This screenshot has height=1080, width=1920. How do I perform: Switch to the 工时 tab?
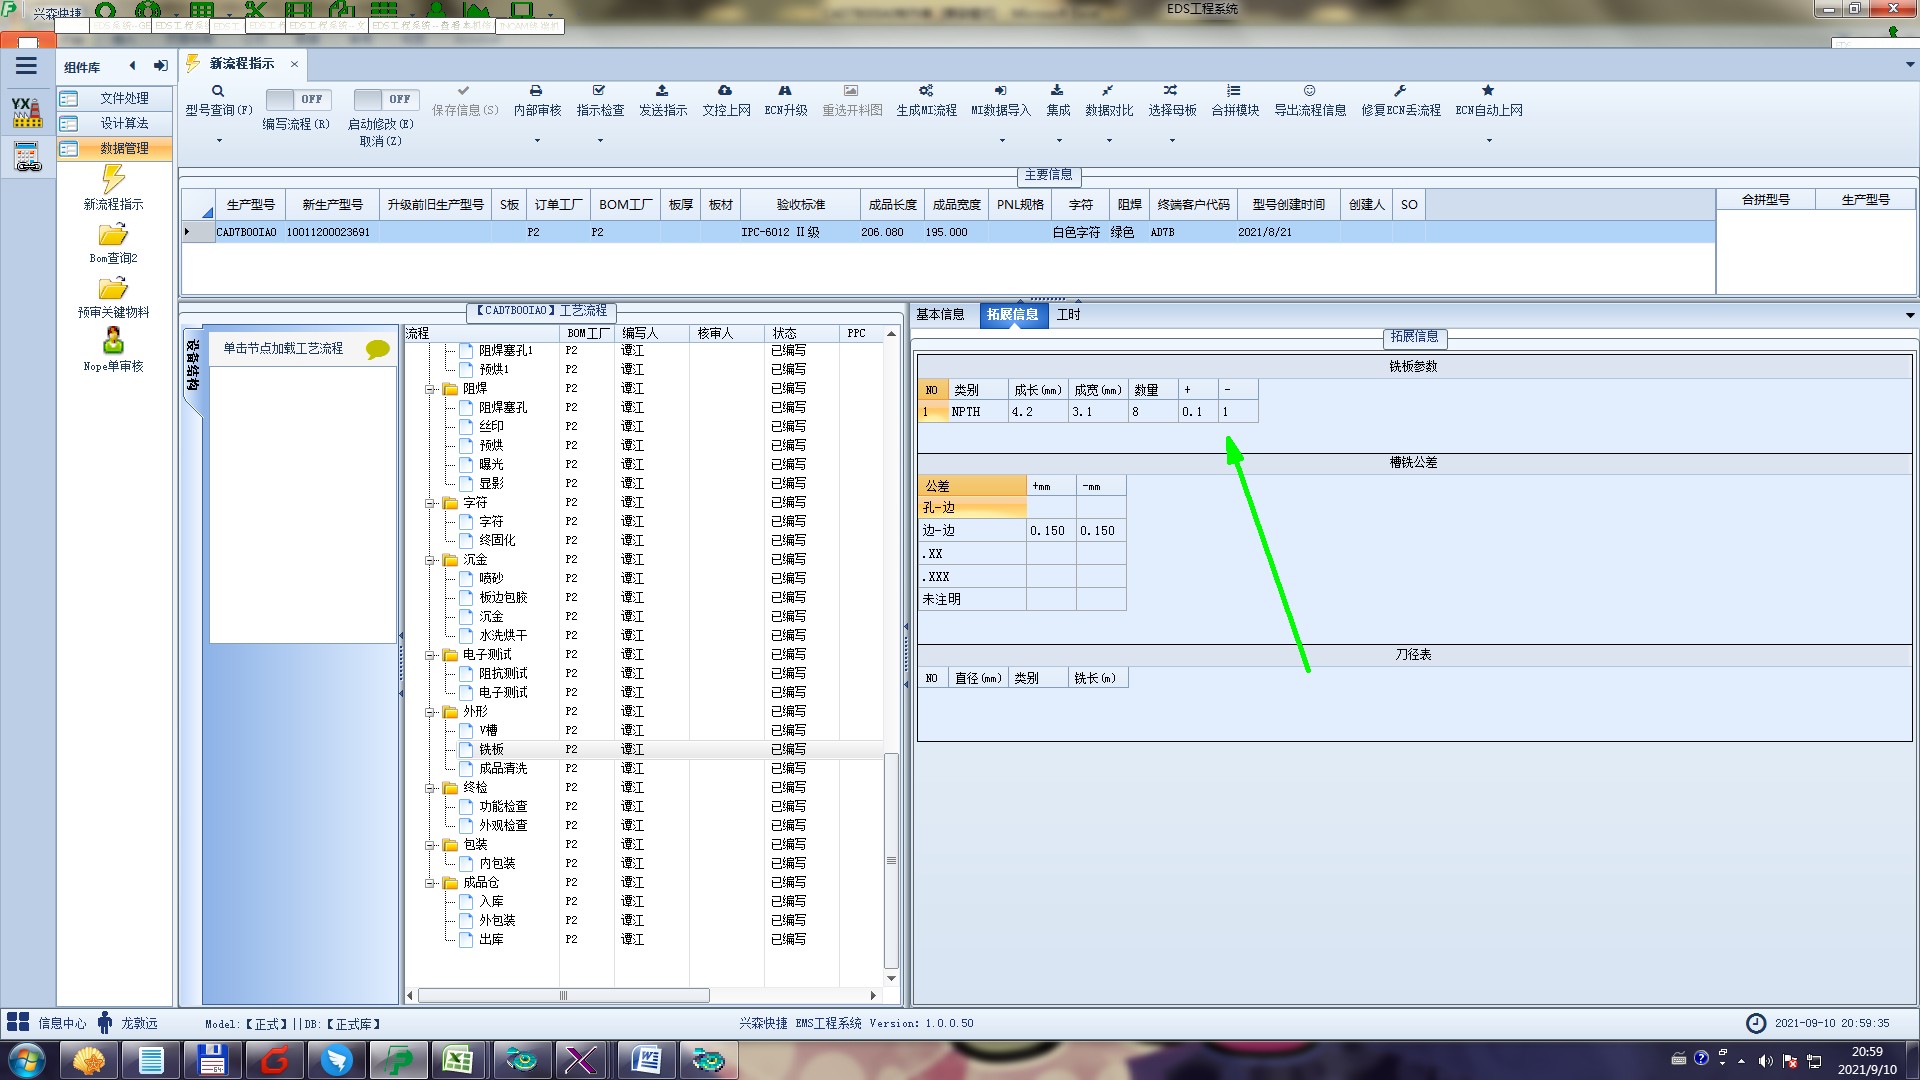(x=1069, y=314)
